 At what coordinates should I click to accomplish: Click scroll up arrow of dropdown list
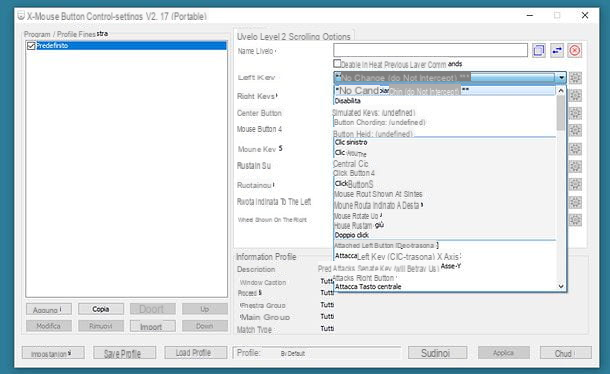[561, 91]
